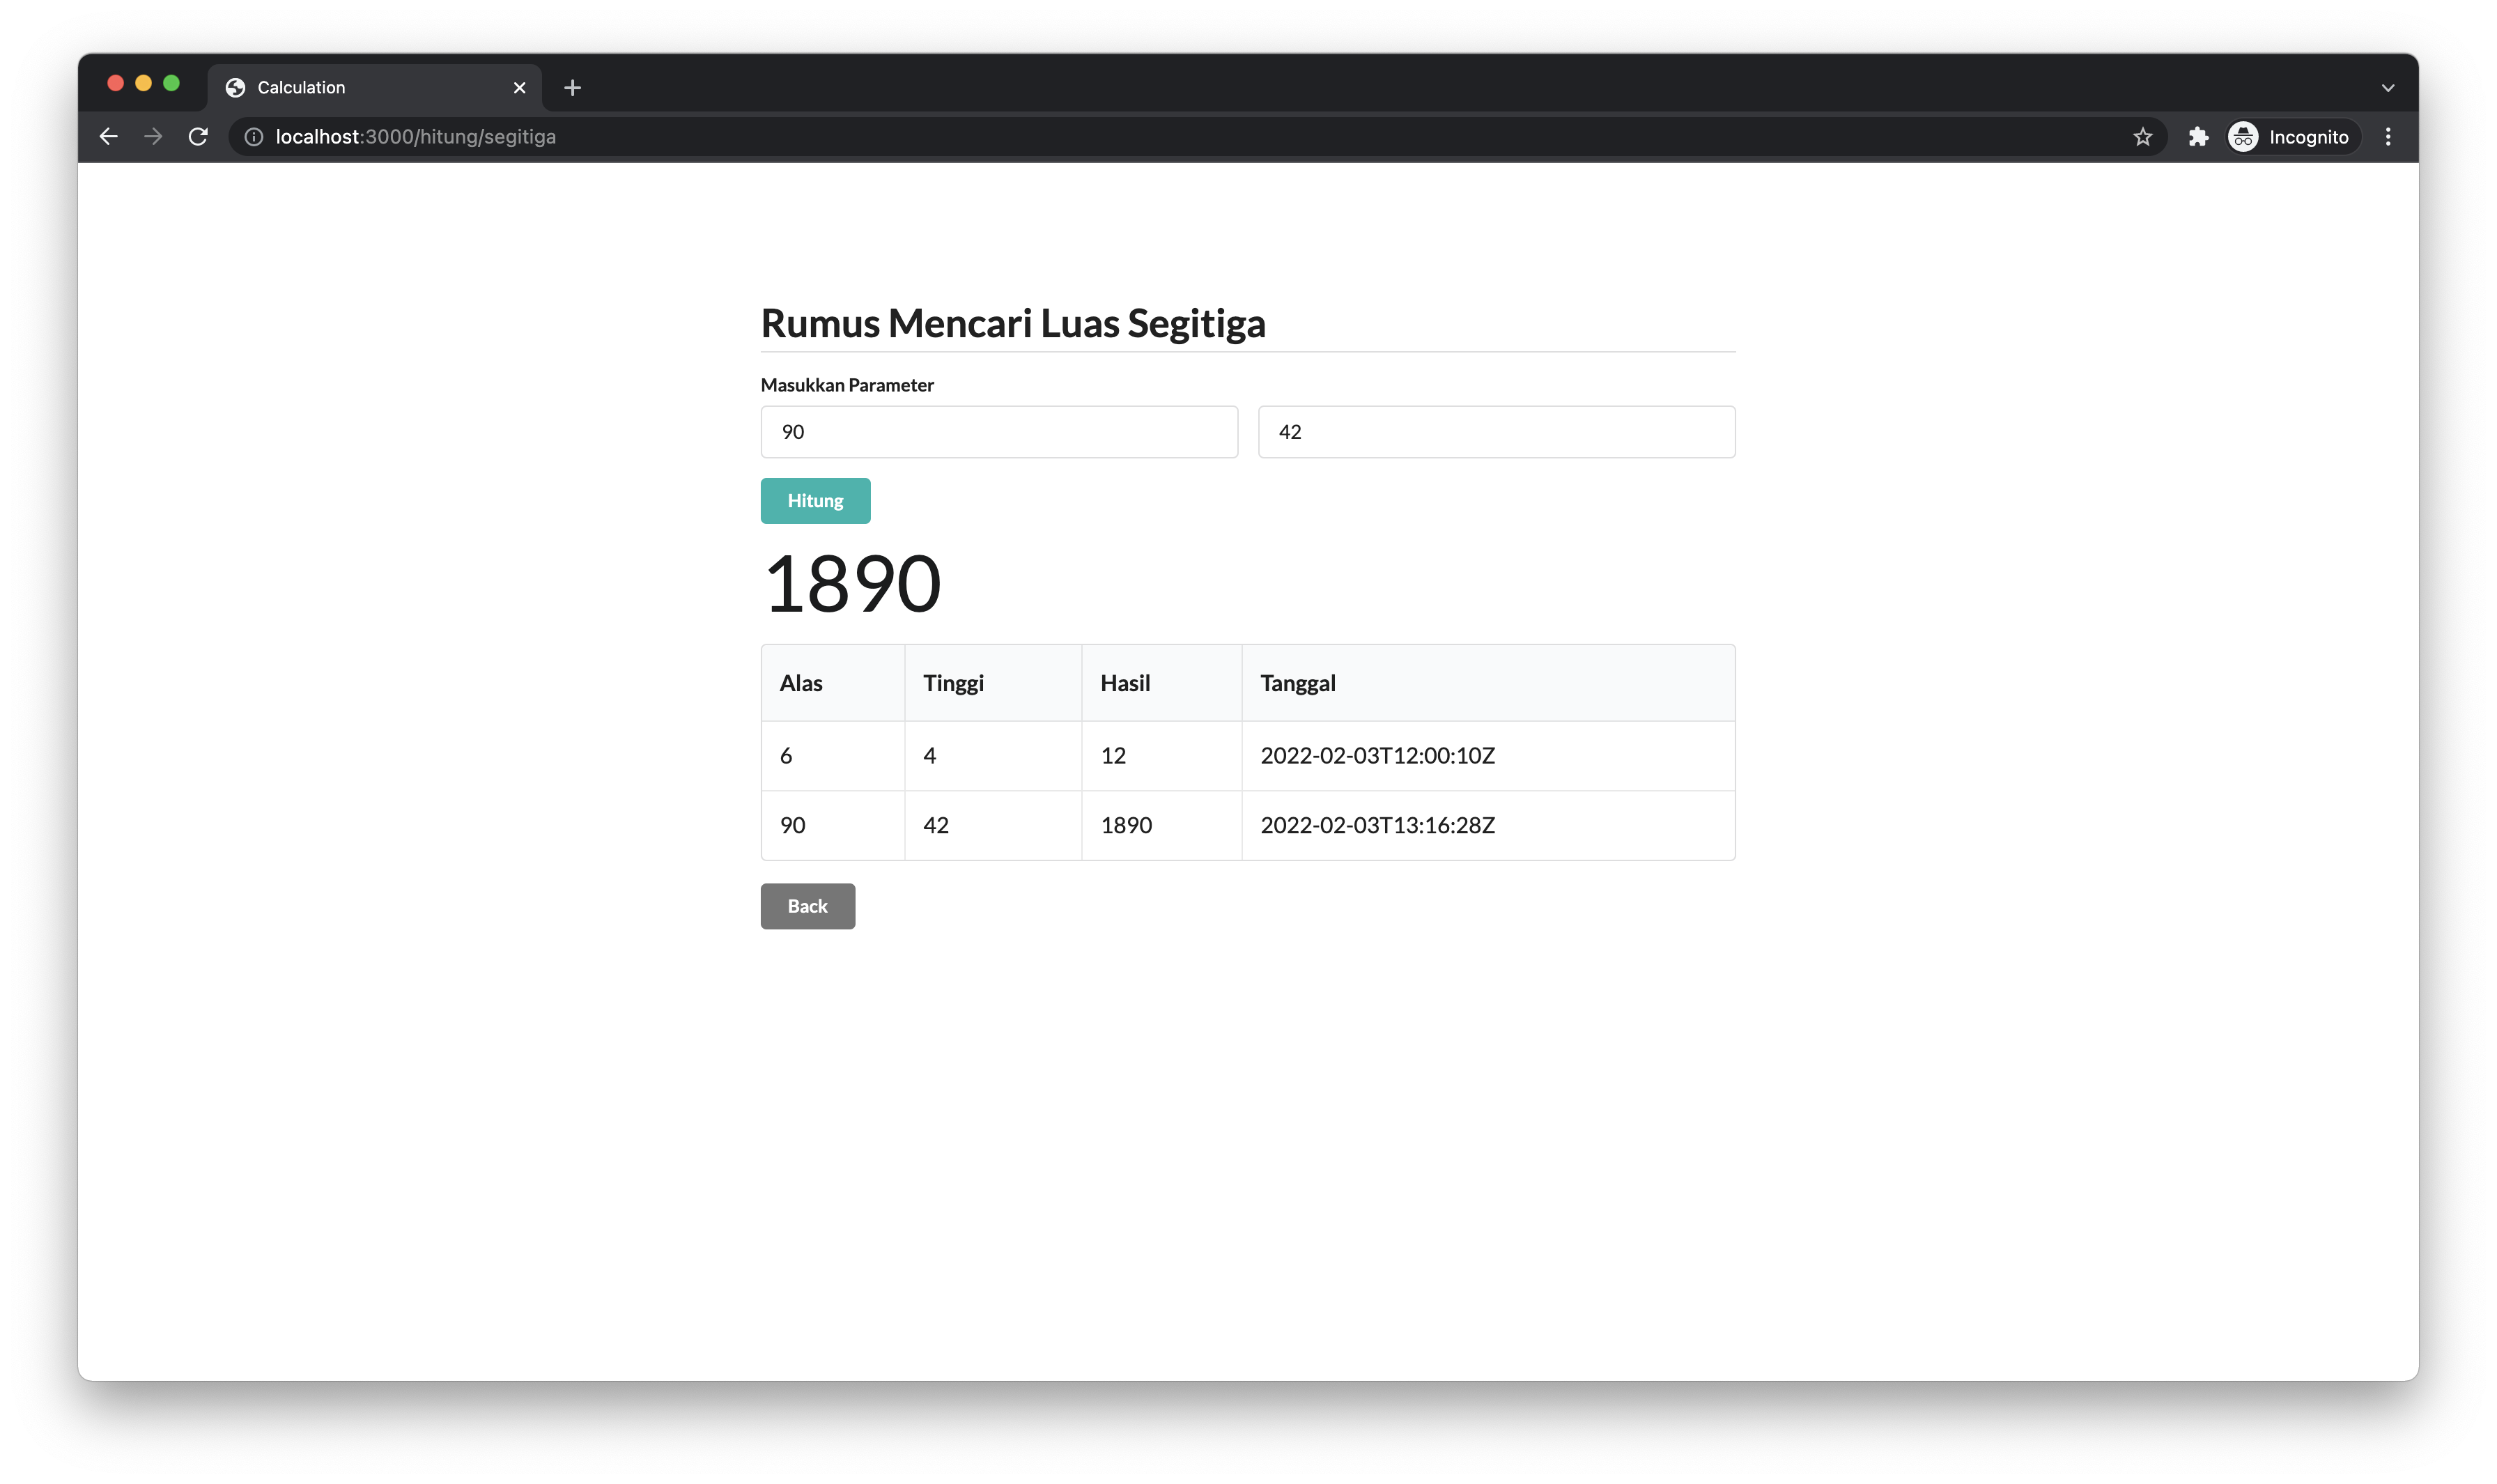This screenshot has width=2497, height=1484.
Task: Open Chrome three-dot menu
Action: click(2388, 137)
